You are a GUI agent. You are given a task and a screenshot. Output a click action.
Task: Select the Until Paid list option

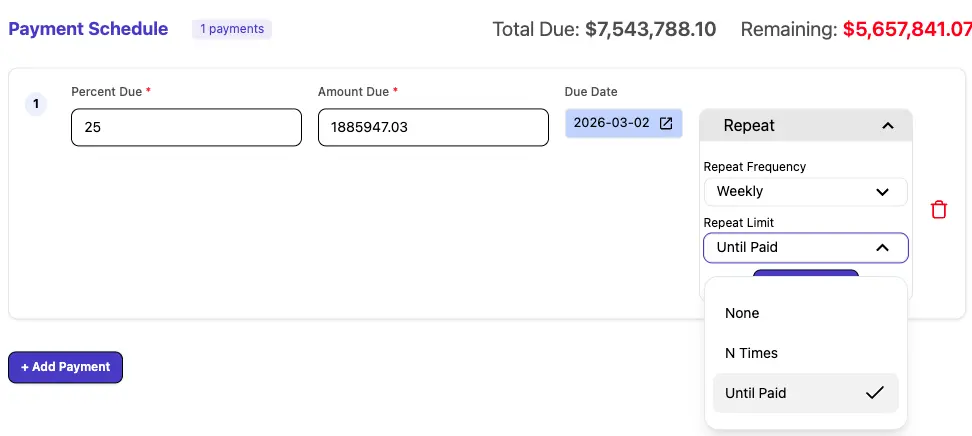pyautogui.click(x=756, y=393)
